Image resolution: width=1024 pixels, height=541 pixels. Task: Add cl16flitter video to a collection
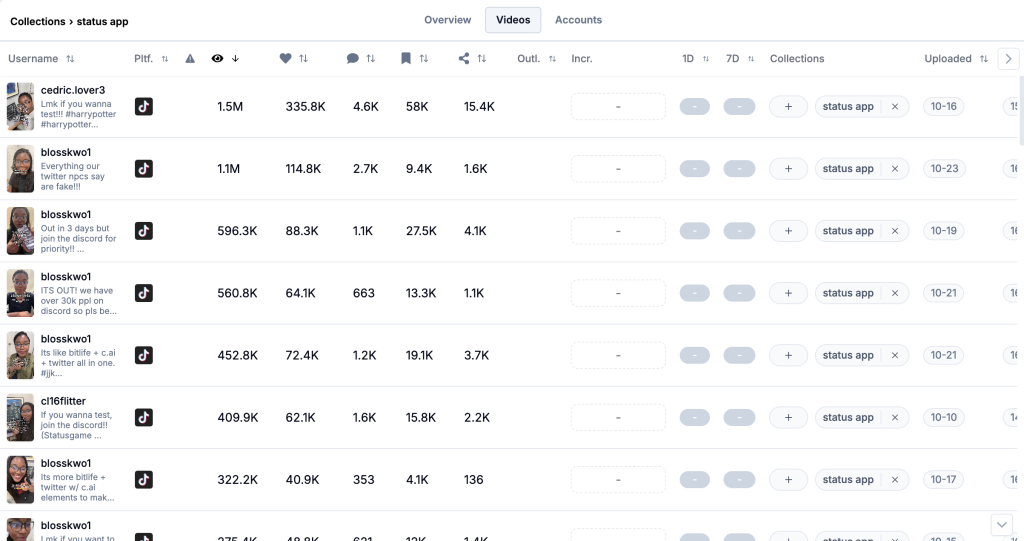[788, 417]
